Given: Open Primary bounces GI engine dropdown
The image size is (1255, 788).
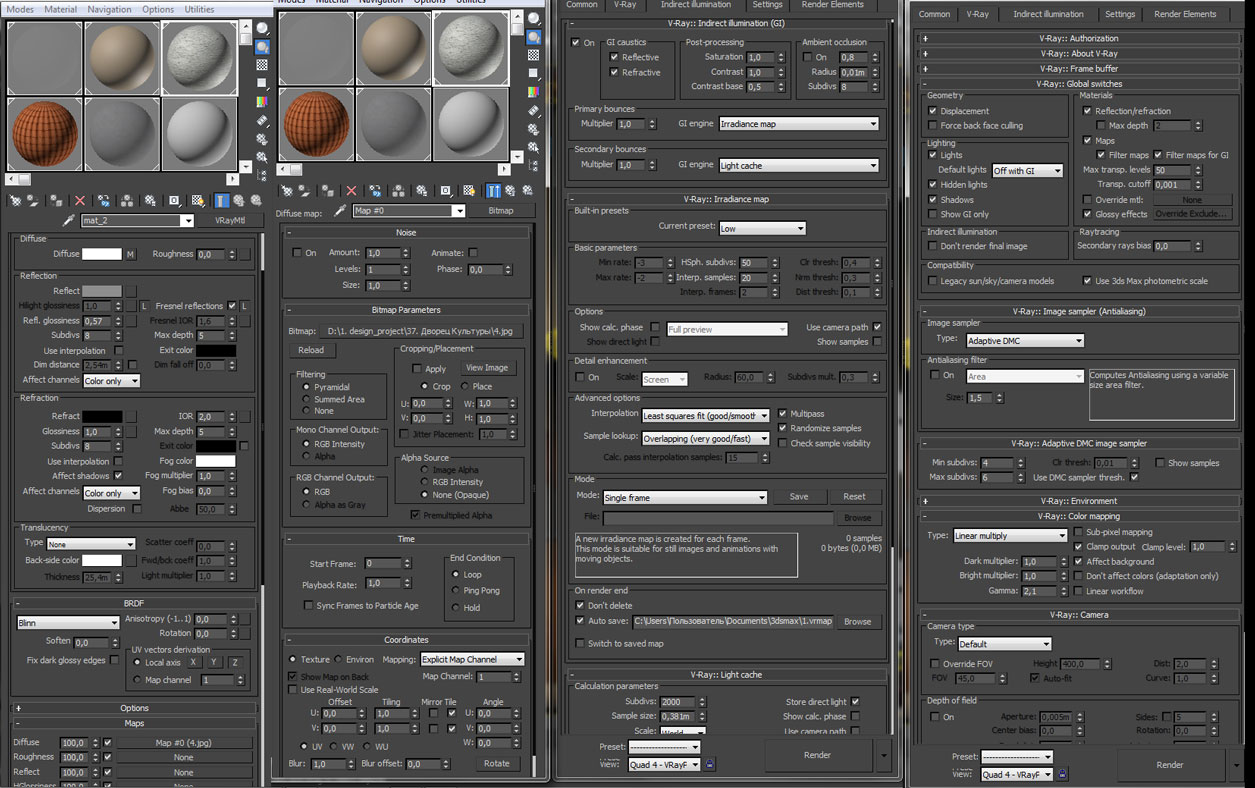Looking at the screenshot, I should click(798, 124).
